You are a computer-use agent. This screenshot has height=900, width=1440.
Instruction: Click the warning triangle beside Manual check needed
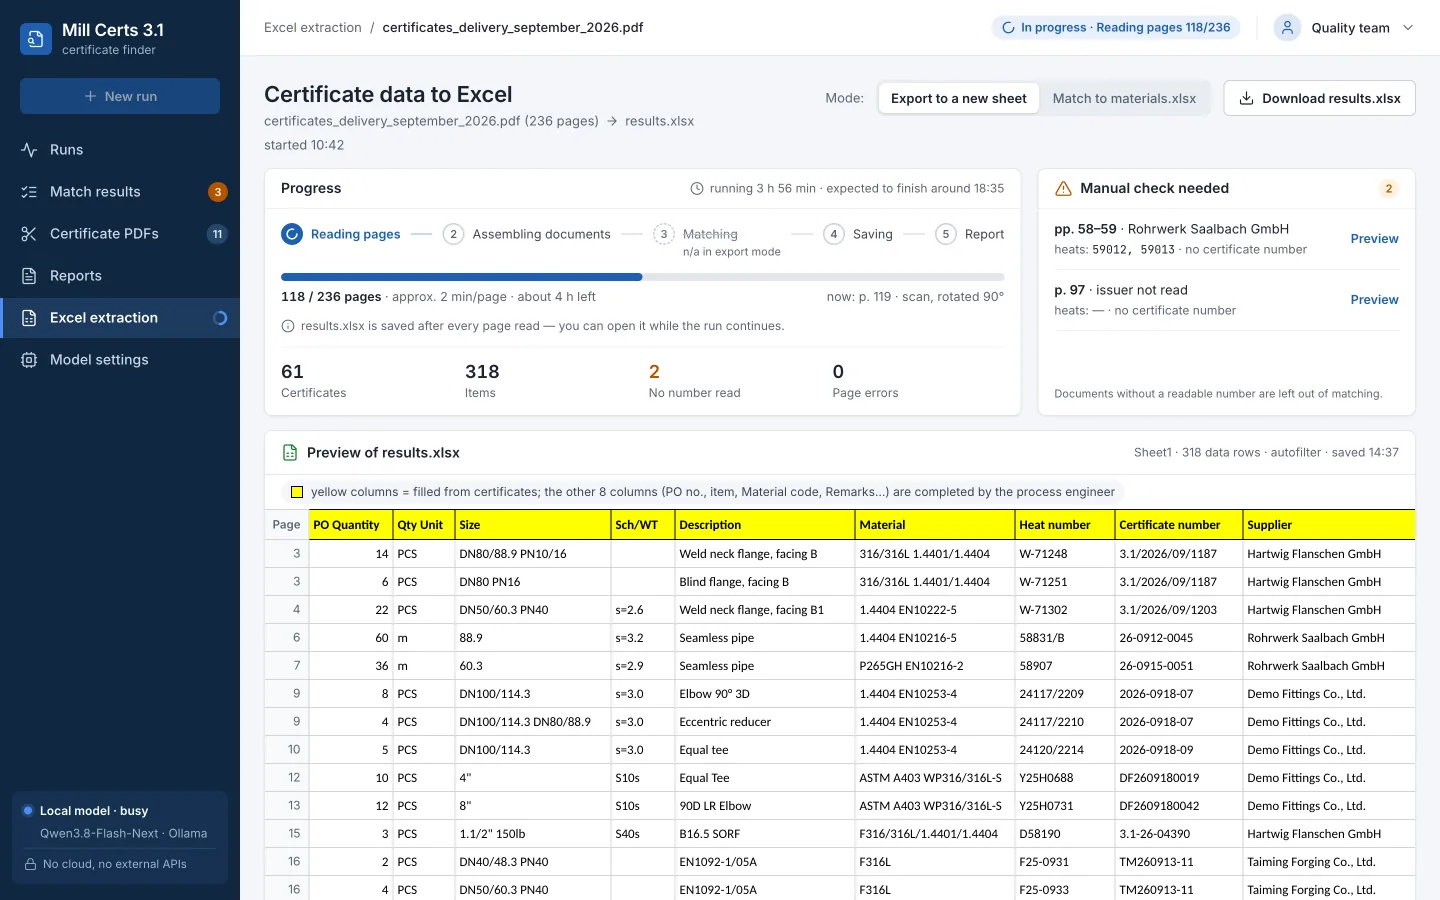1063,188
